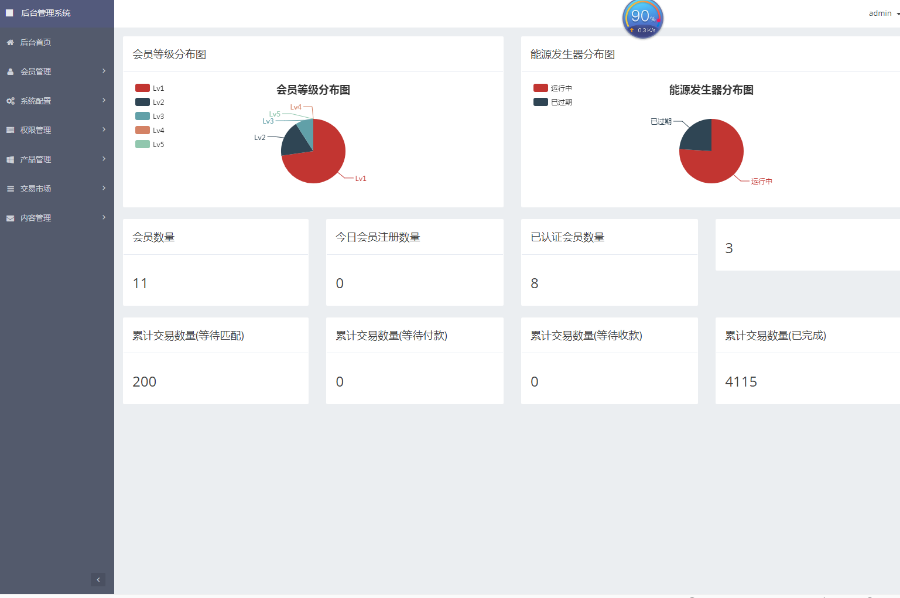Click the 90% circular gauge at top
The height and width of the screenshot is (598, 900).
pyautogui.click(x=642, y=18)
